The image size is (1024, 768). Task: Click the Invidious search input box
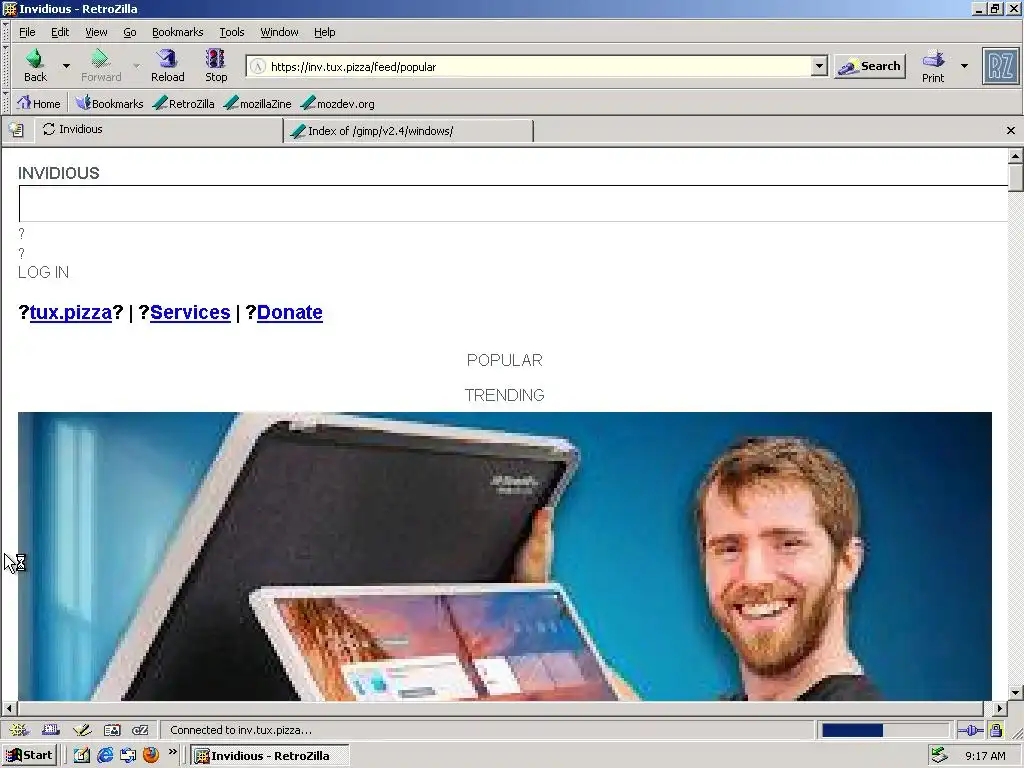[x=513, y=204]
